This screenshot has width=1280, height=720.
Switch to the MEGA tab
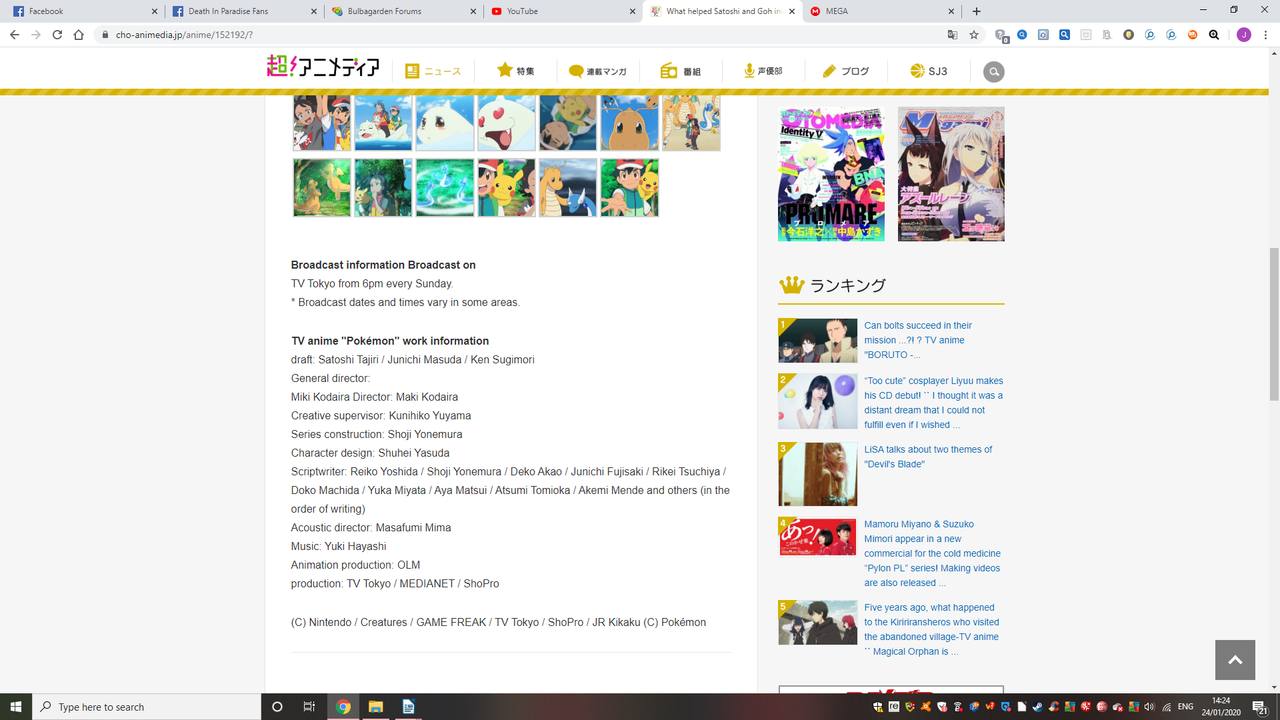coord(880,11)
